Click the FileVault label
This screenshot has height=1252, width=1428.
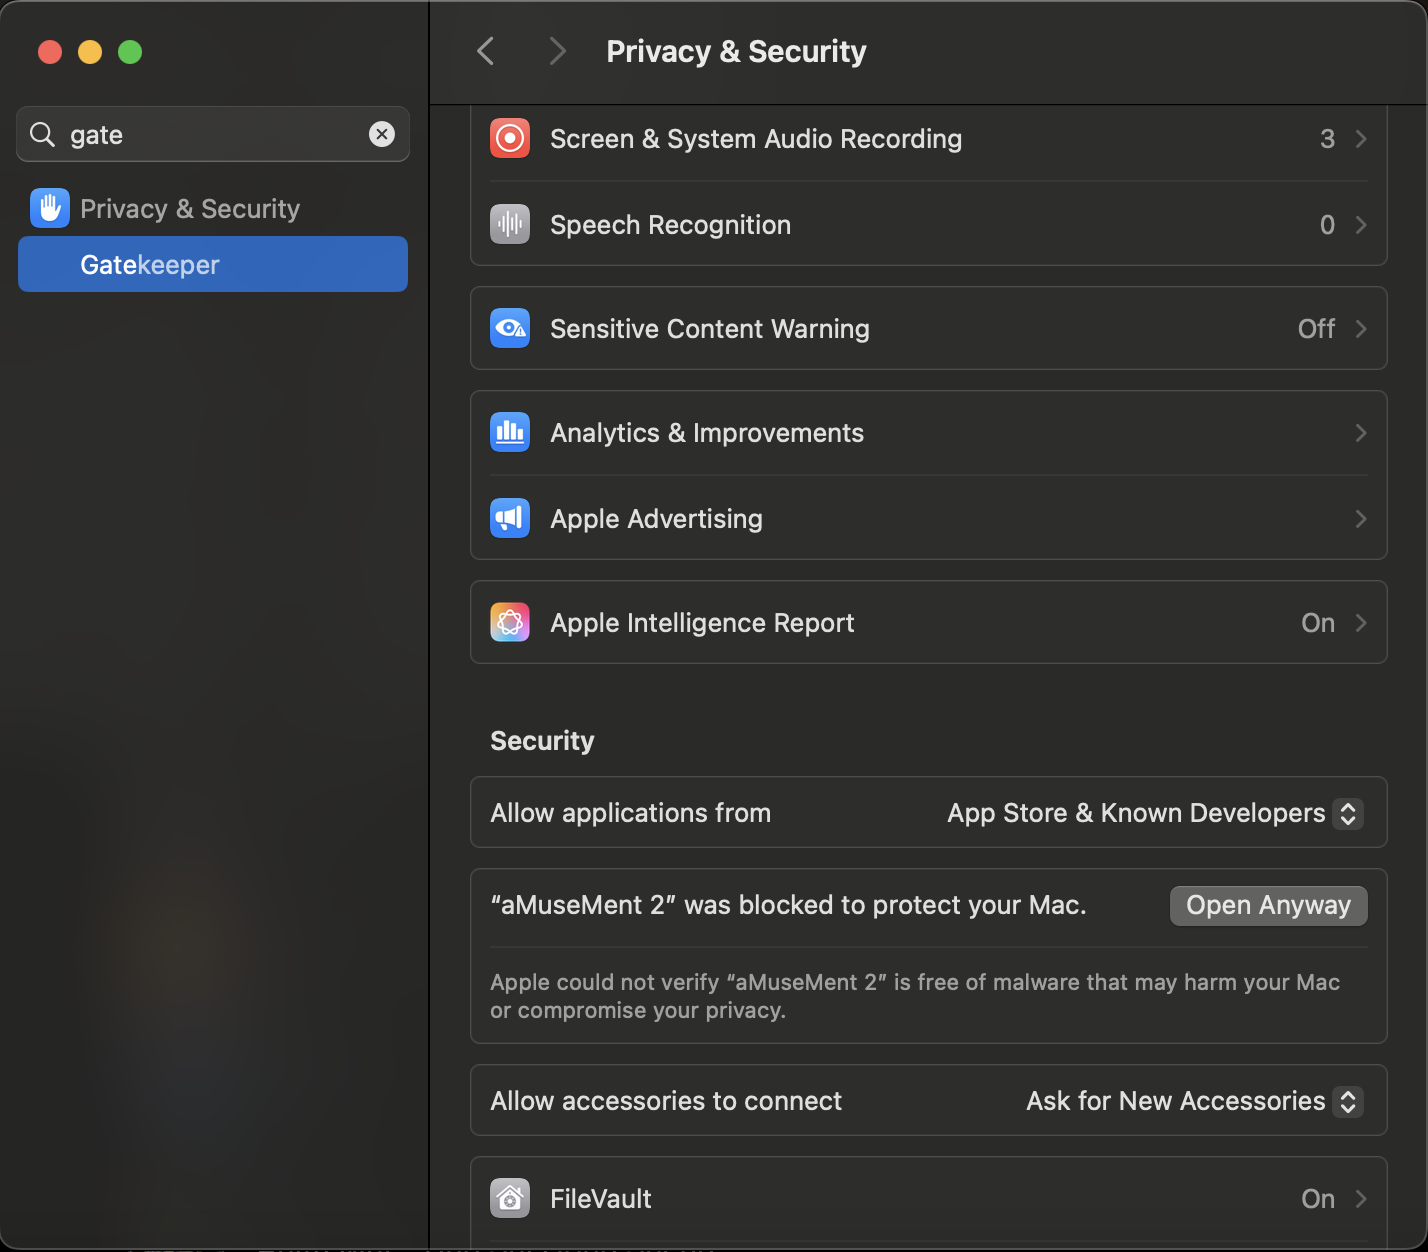pos(601,1199)
